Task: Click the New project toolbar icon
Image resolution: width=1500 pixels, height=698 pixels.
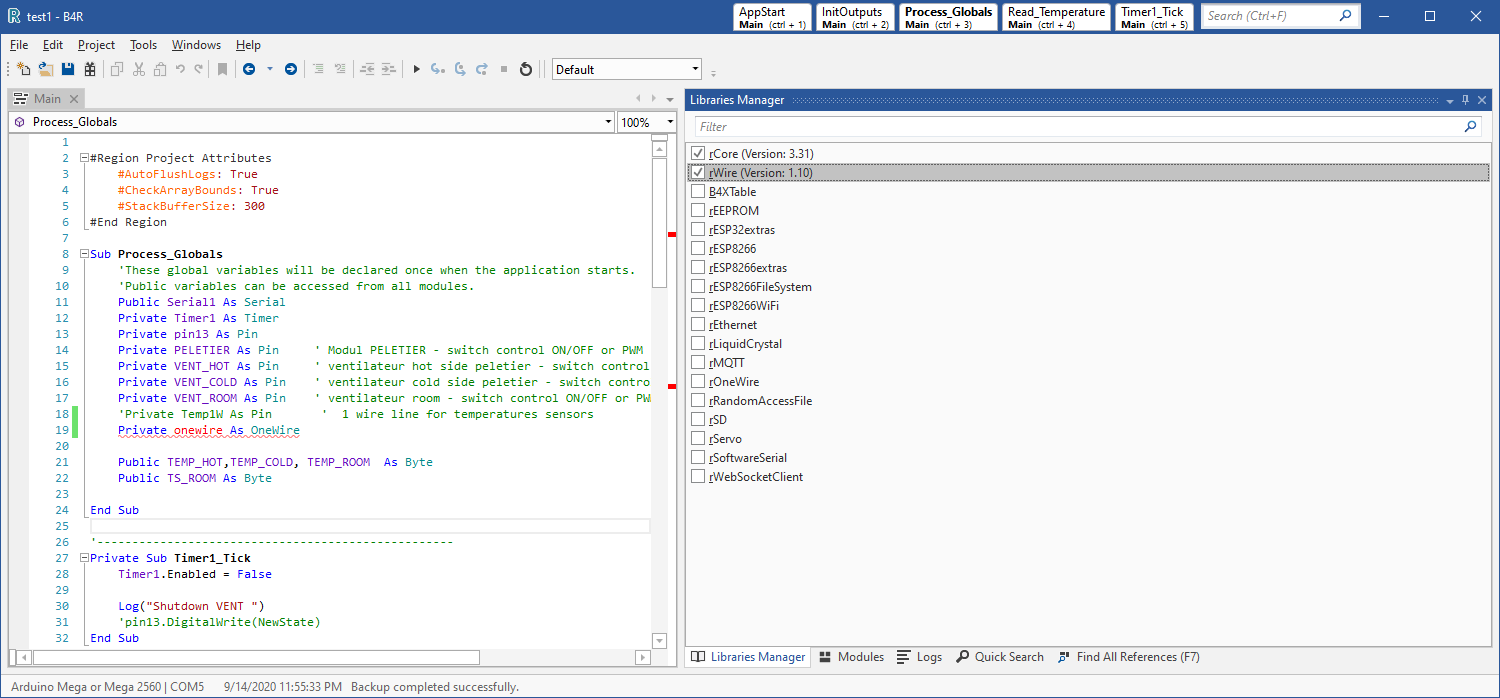Action: pos(24,69)
